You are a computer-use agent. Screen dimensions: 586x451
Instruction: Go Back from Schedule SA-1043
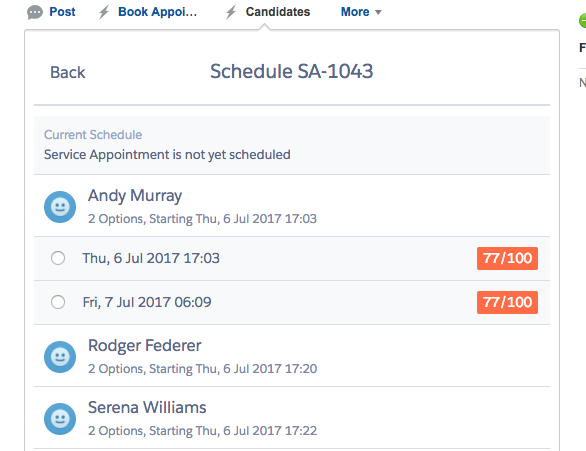[68, 72]
